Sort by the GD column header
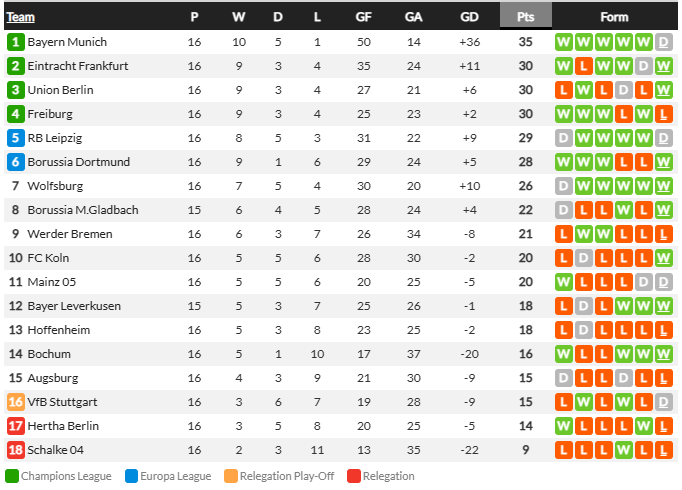 (x=469, y=17)
